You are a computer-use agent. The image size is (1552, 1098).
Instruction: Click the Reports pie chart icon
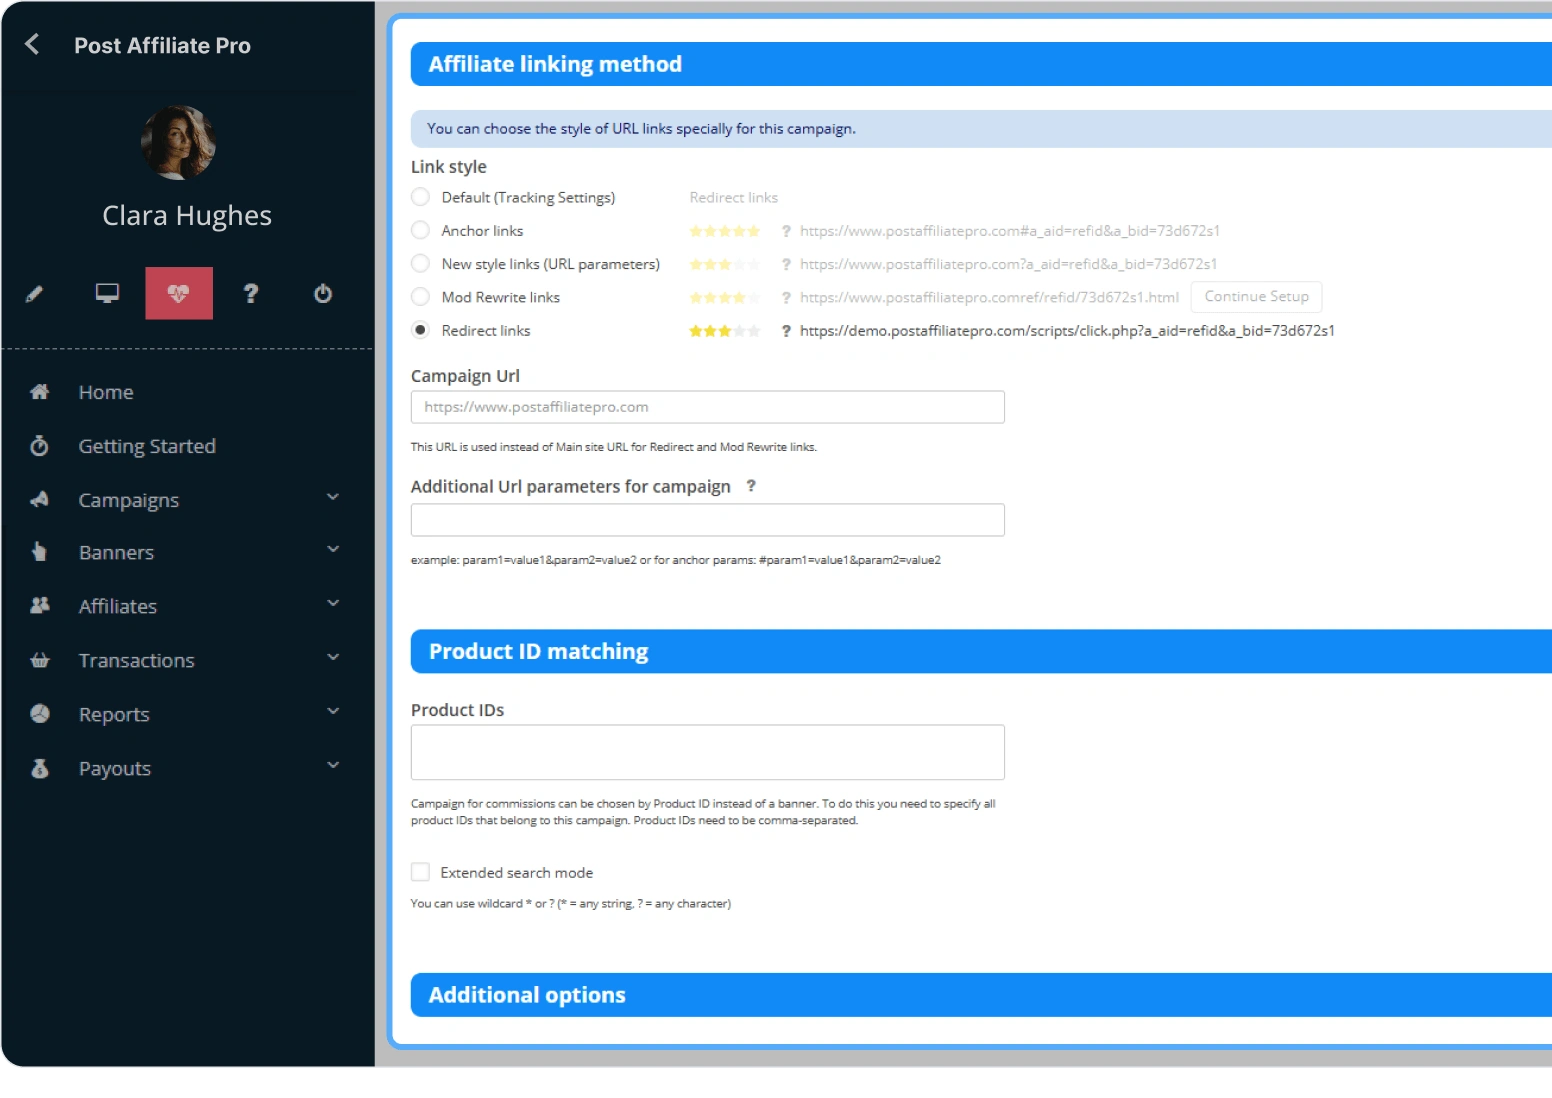[x=40, y=714]
